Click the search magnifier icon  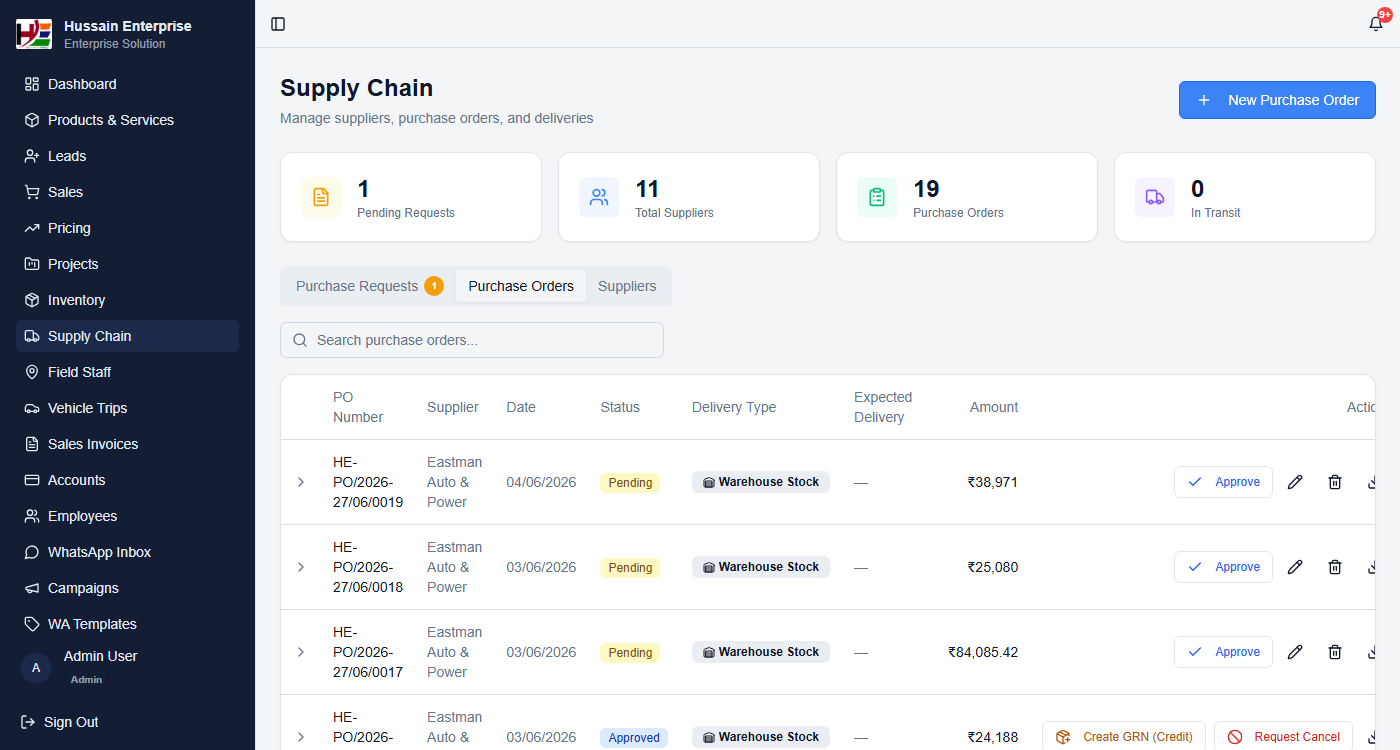pos(300,340)
